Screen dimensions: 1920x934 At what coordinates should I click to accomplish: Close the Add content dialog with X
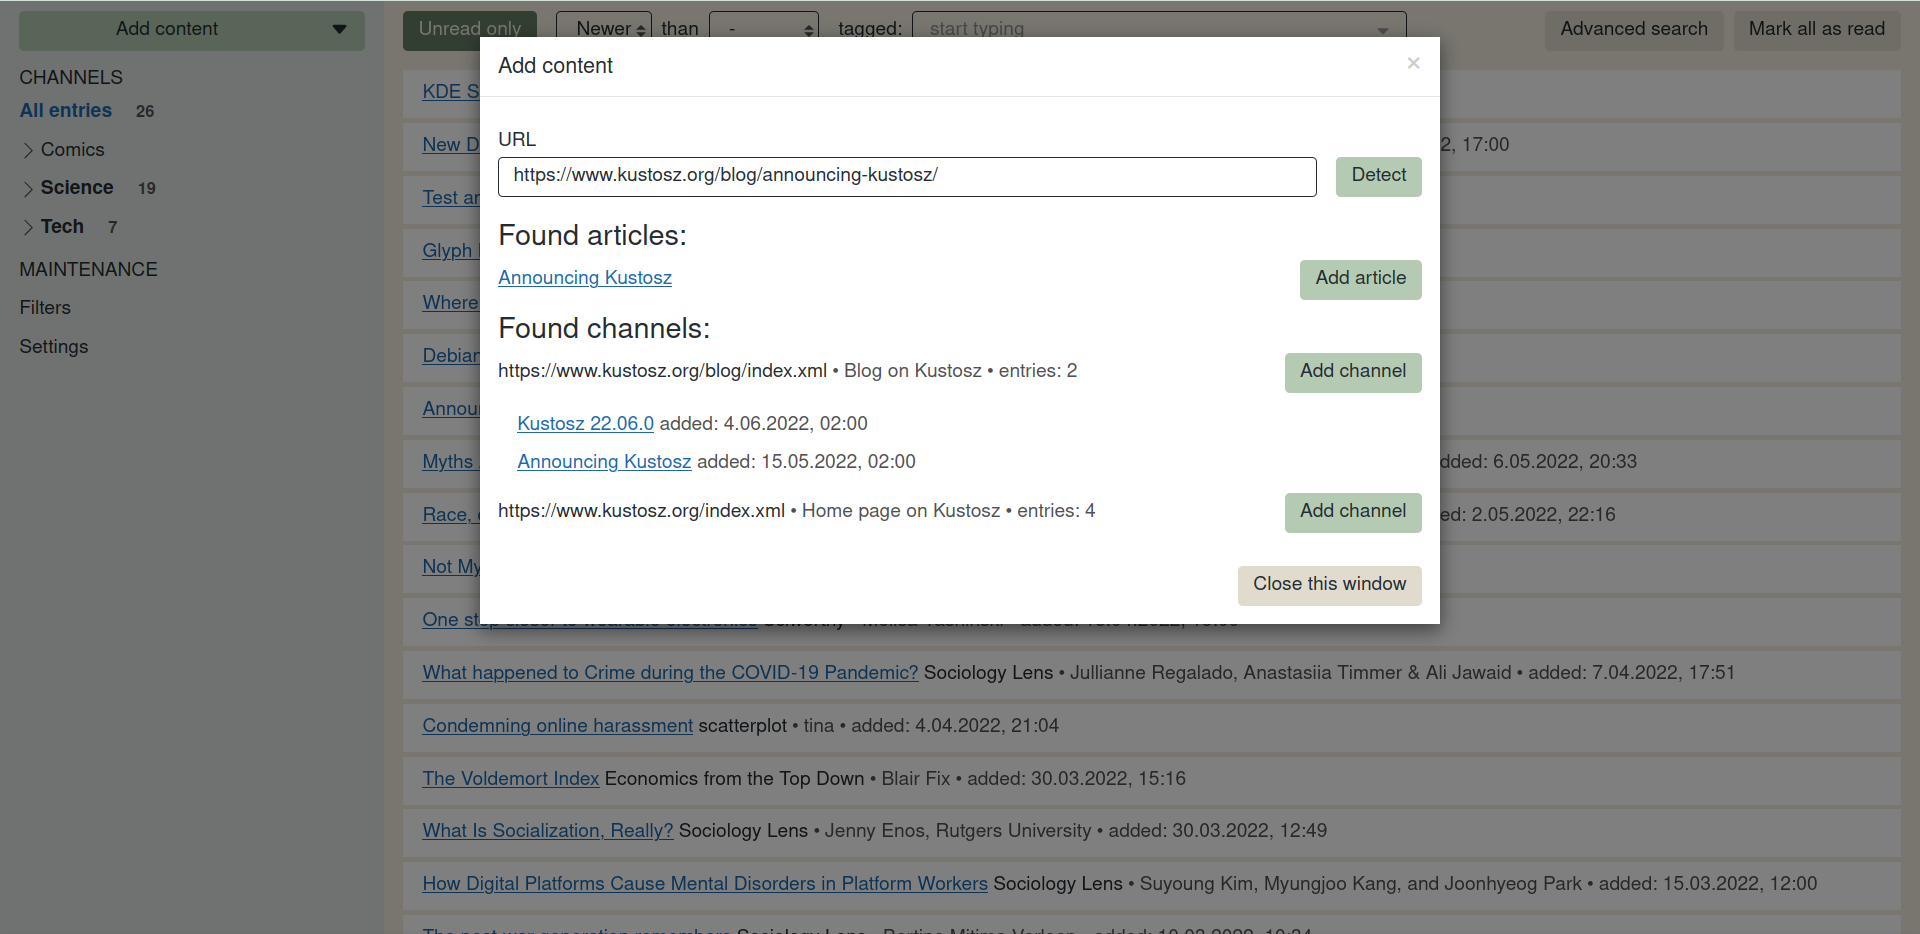click(x=1413, y=63)
